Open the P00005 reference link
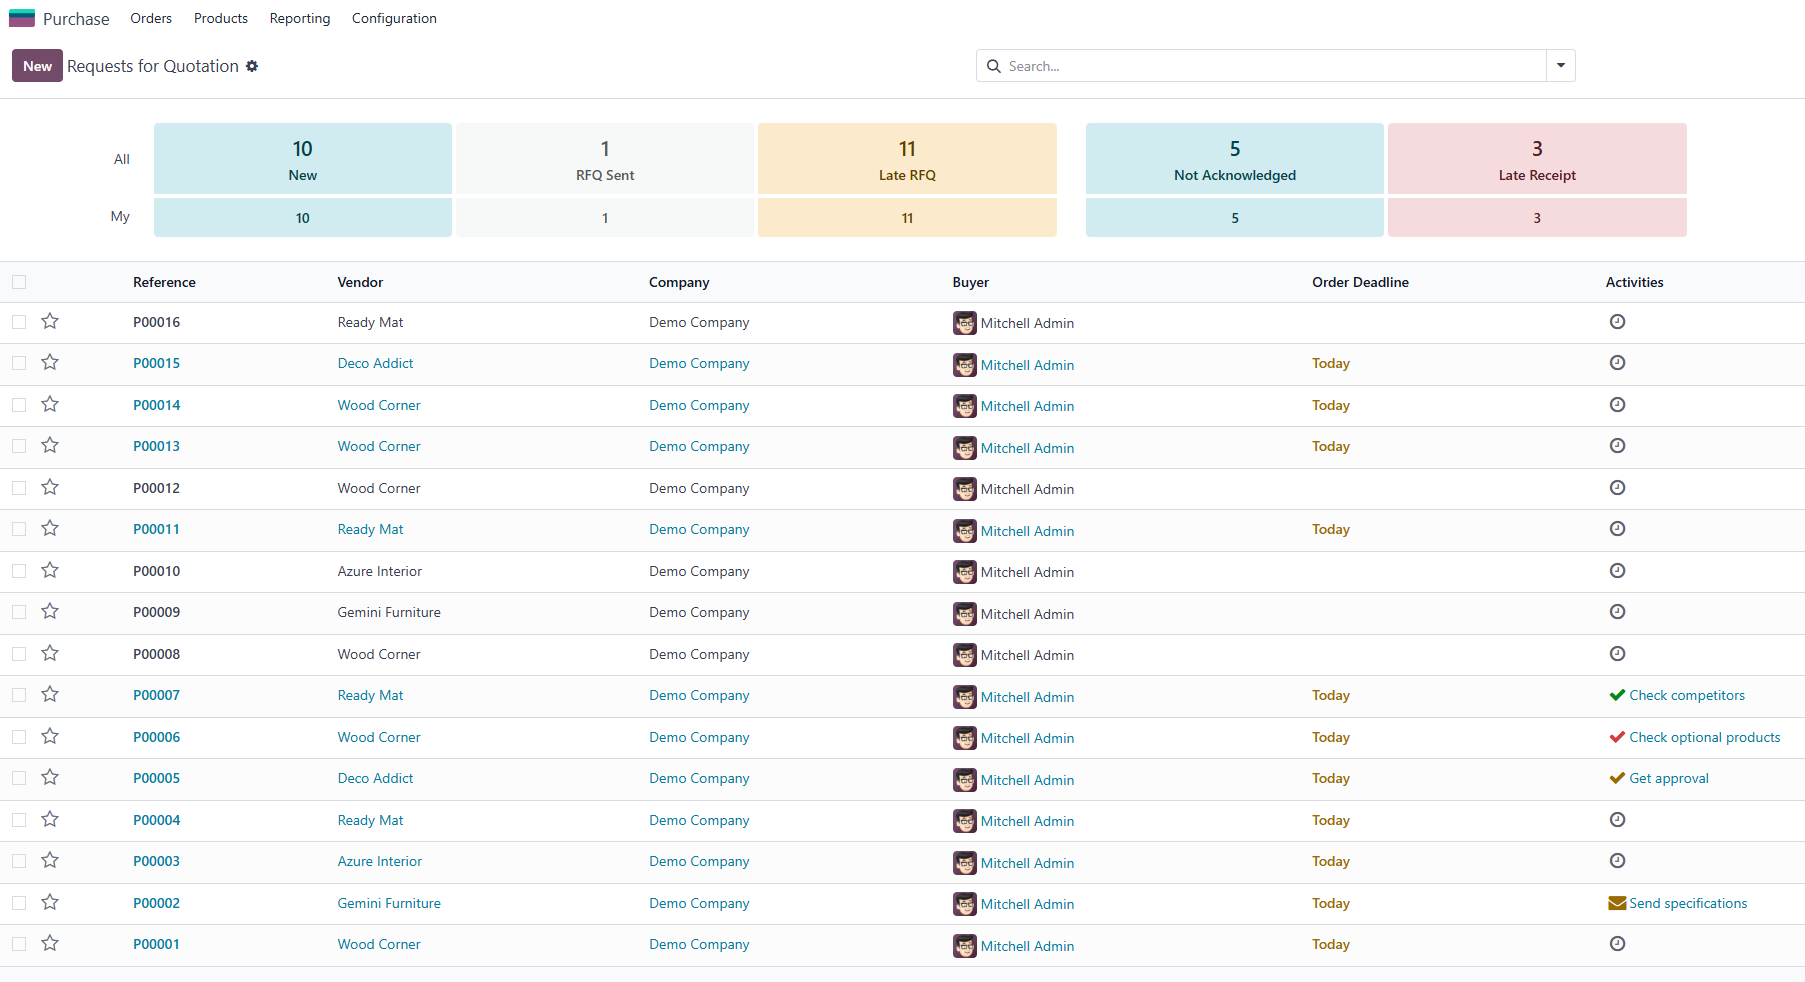 [x=156, y=778]
